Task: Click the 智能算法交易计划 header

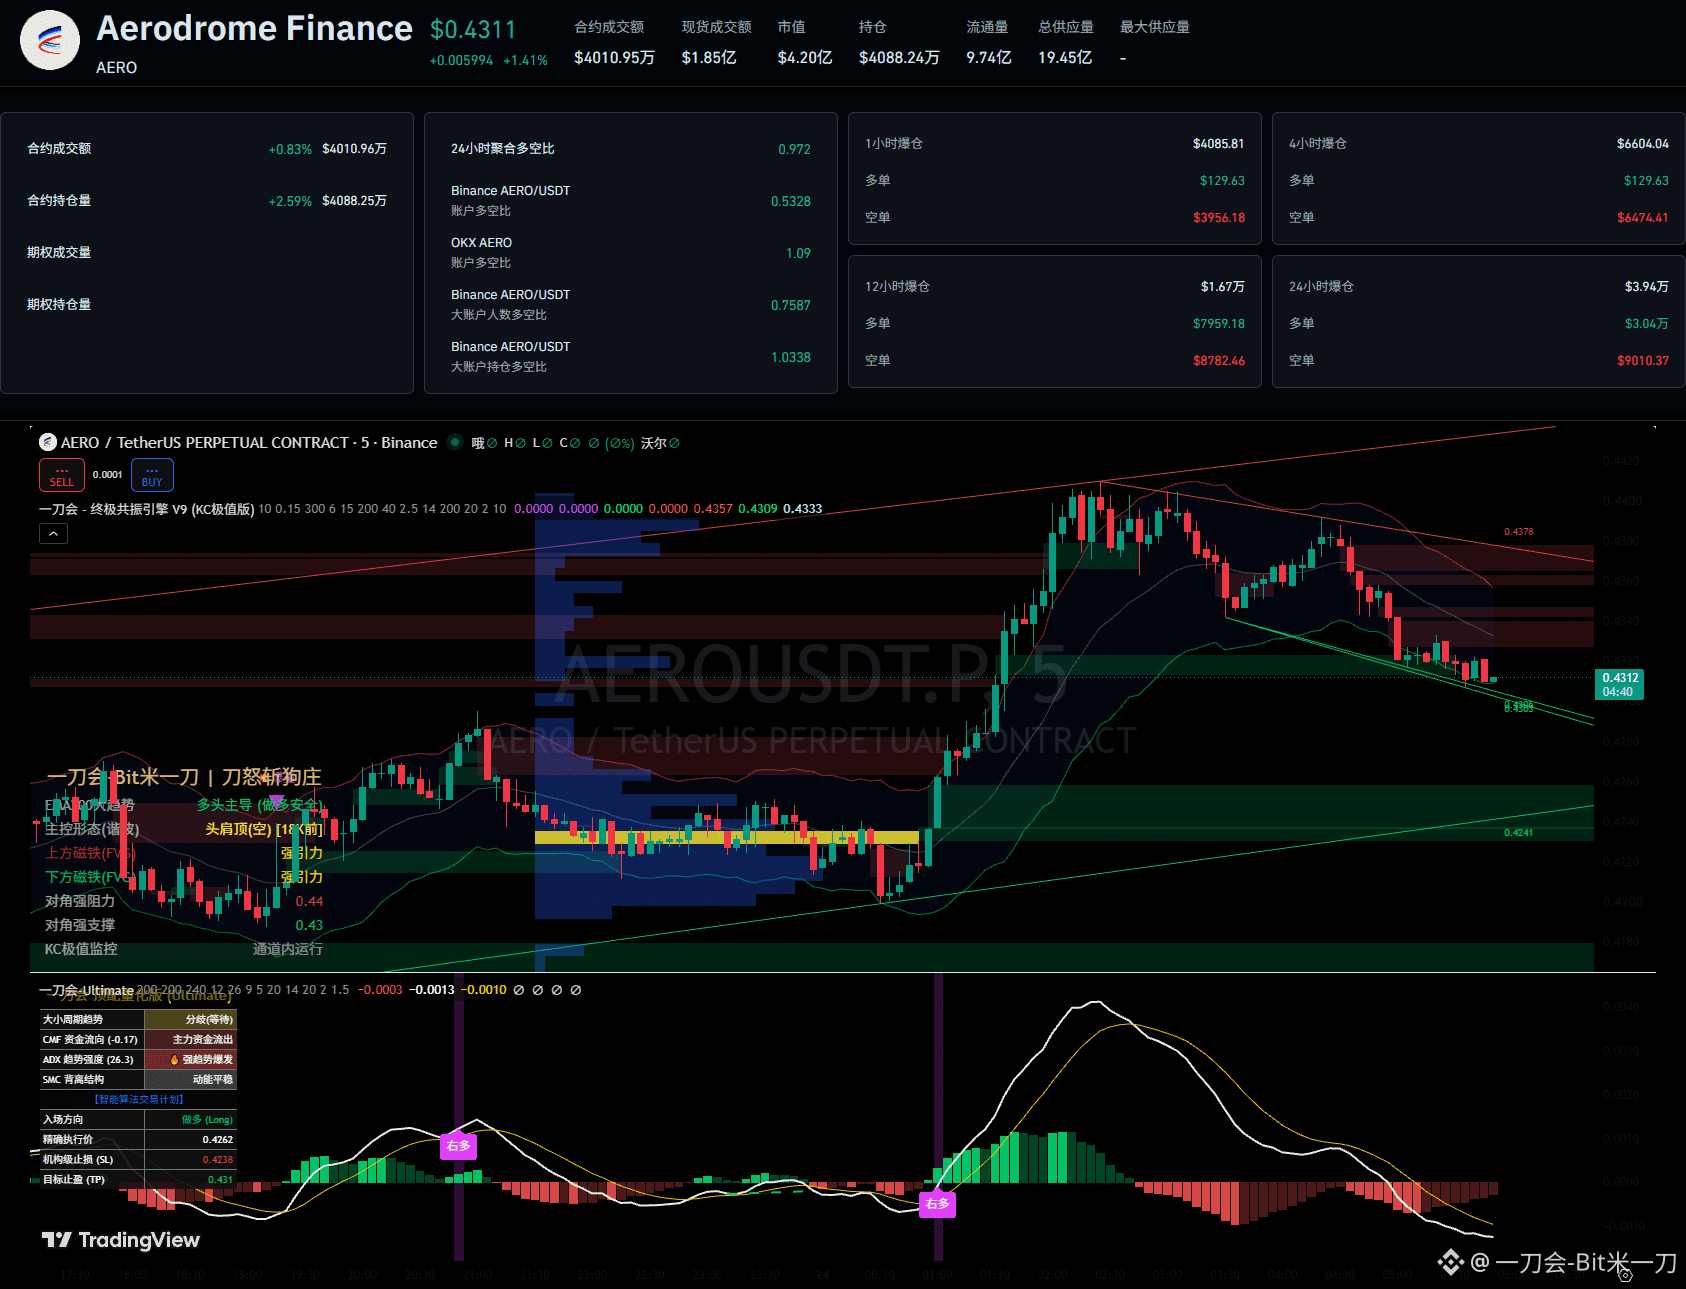Action: [x=138, y=1100]
